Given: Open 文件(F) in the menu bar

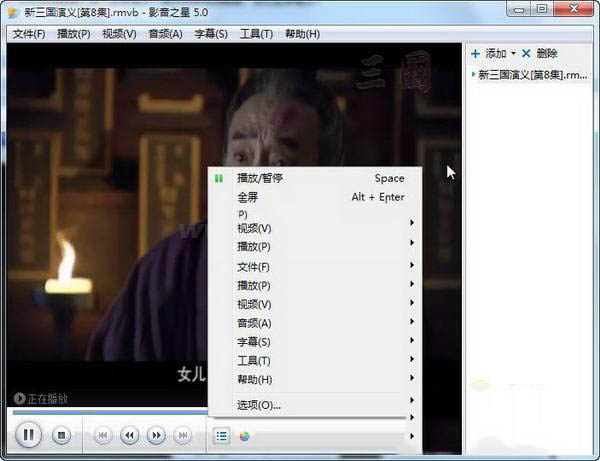Looking at the screenshot, I should [x=29, y=34].
